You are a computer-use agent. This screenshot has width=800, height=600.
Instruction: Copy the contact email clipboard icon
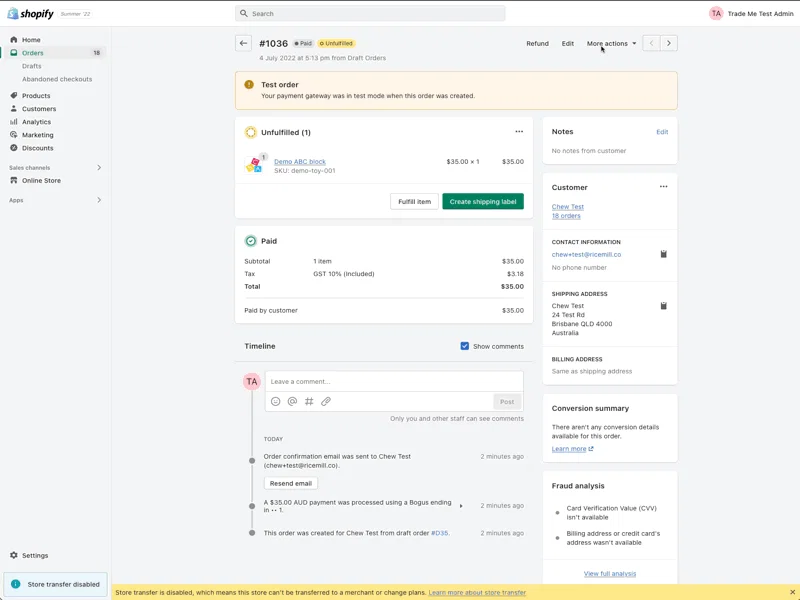pos(663,254)
